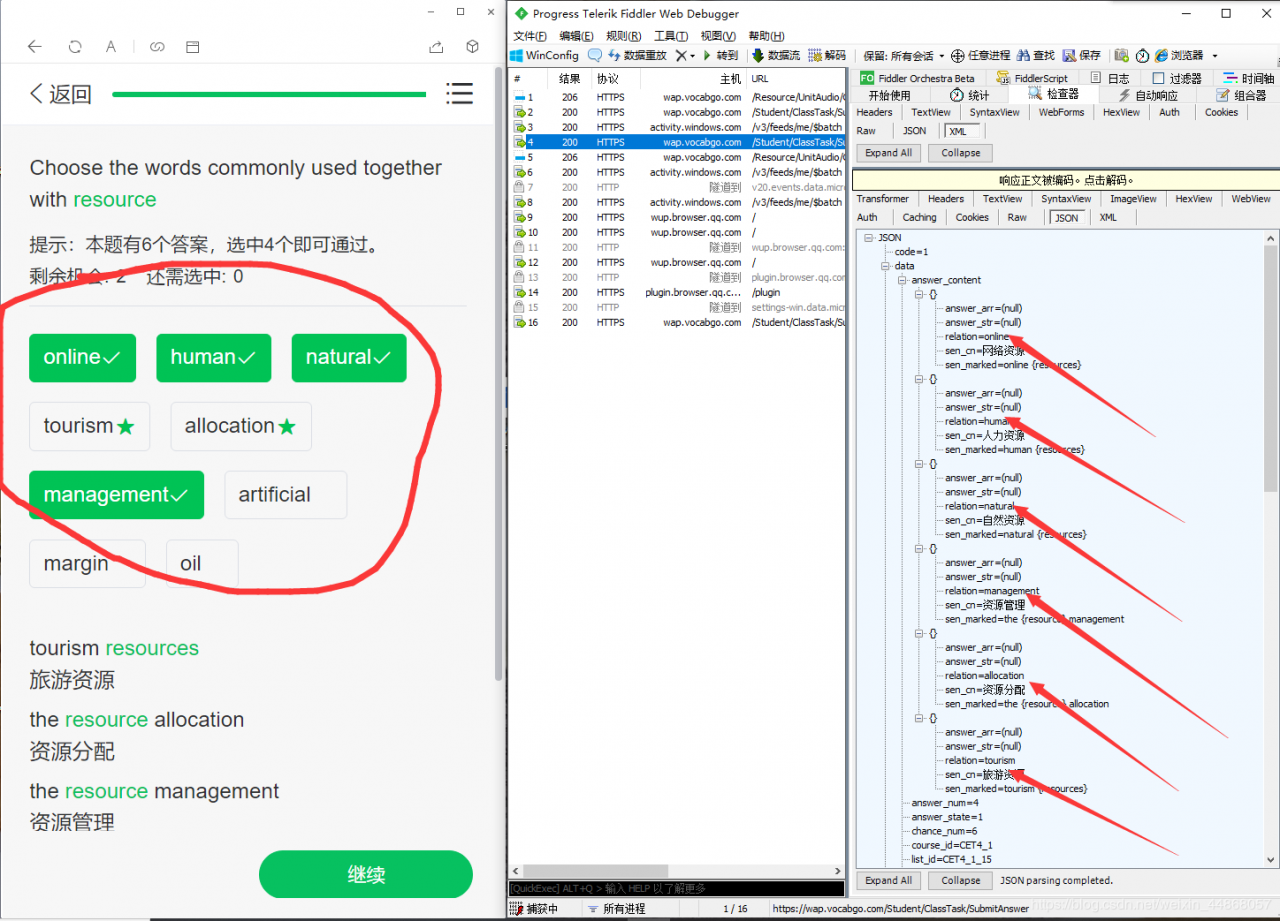Click the comment speech bubble icon in Fiddler
This screenshot has width=1280, height=921.
(595, 56)
